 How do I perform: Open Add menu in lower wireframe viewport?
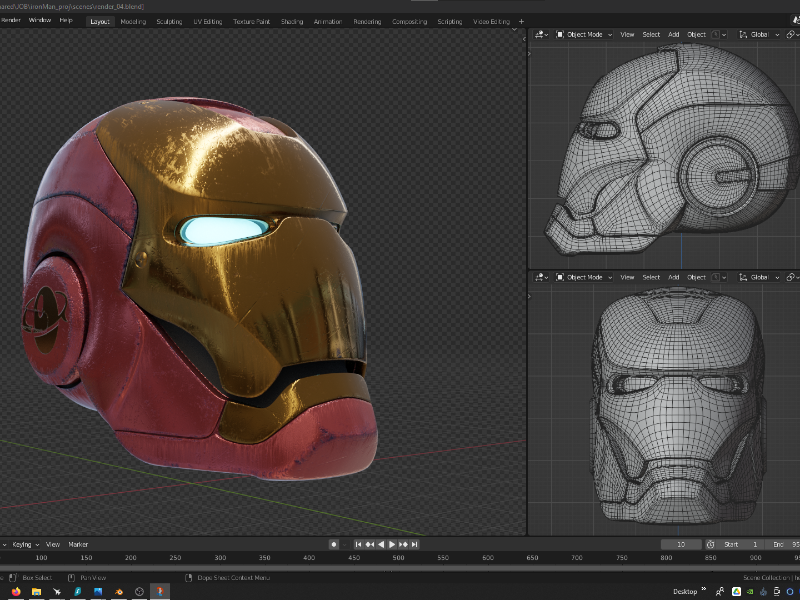(x=673, y=277)
